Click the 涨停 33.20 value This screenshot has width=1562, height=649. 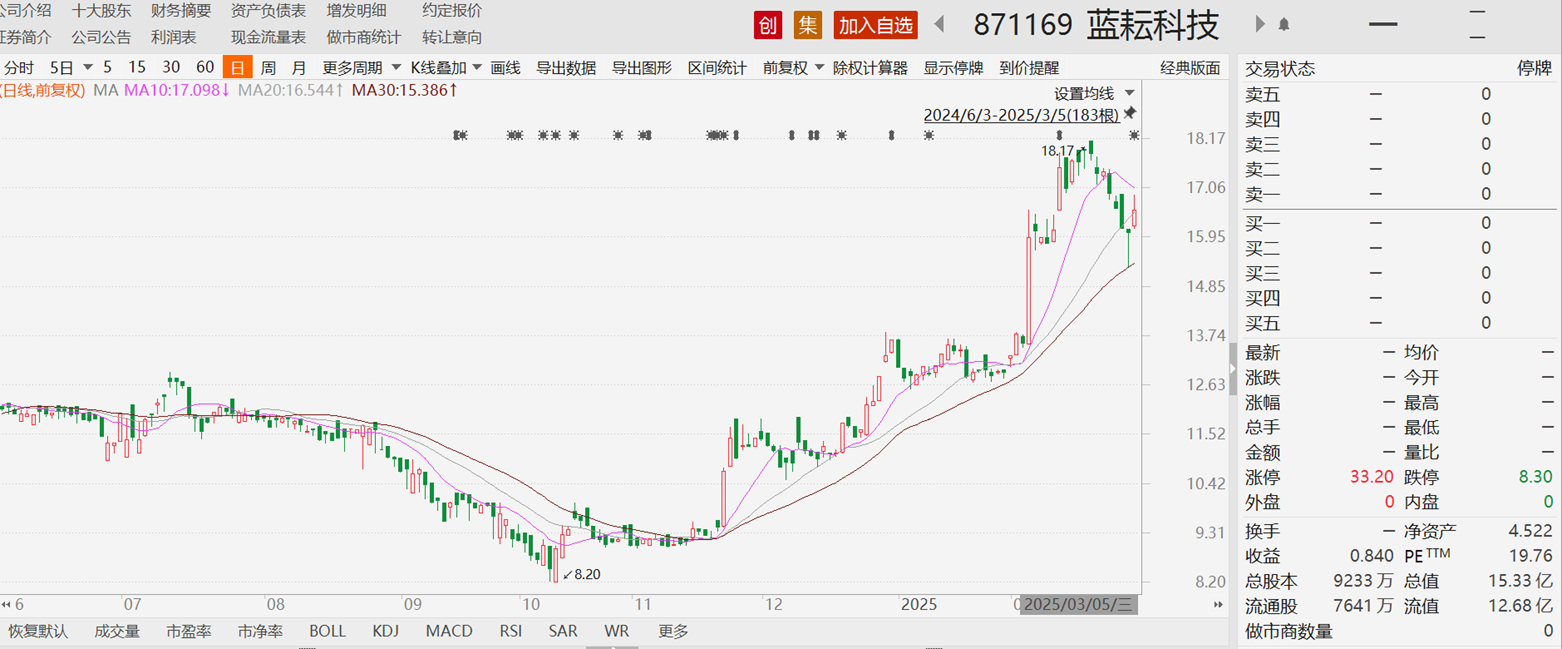(1373, 477)
